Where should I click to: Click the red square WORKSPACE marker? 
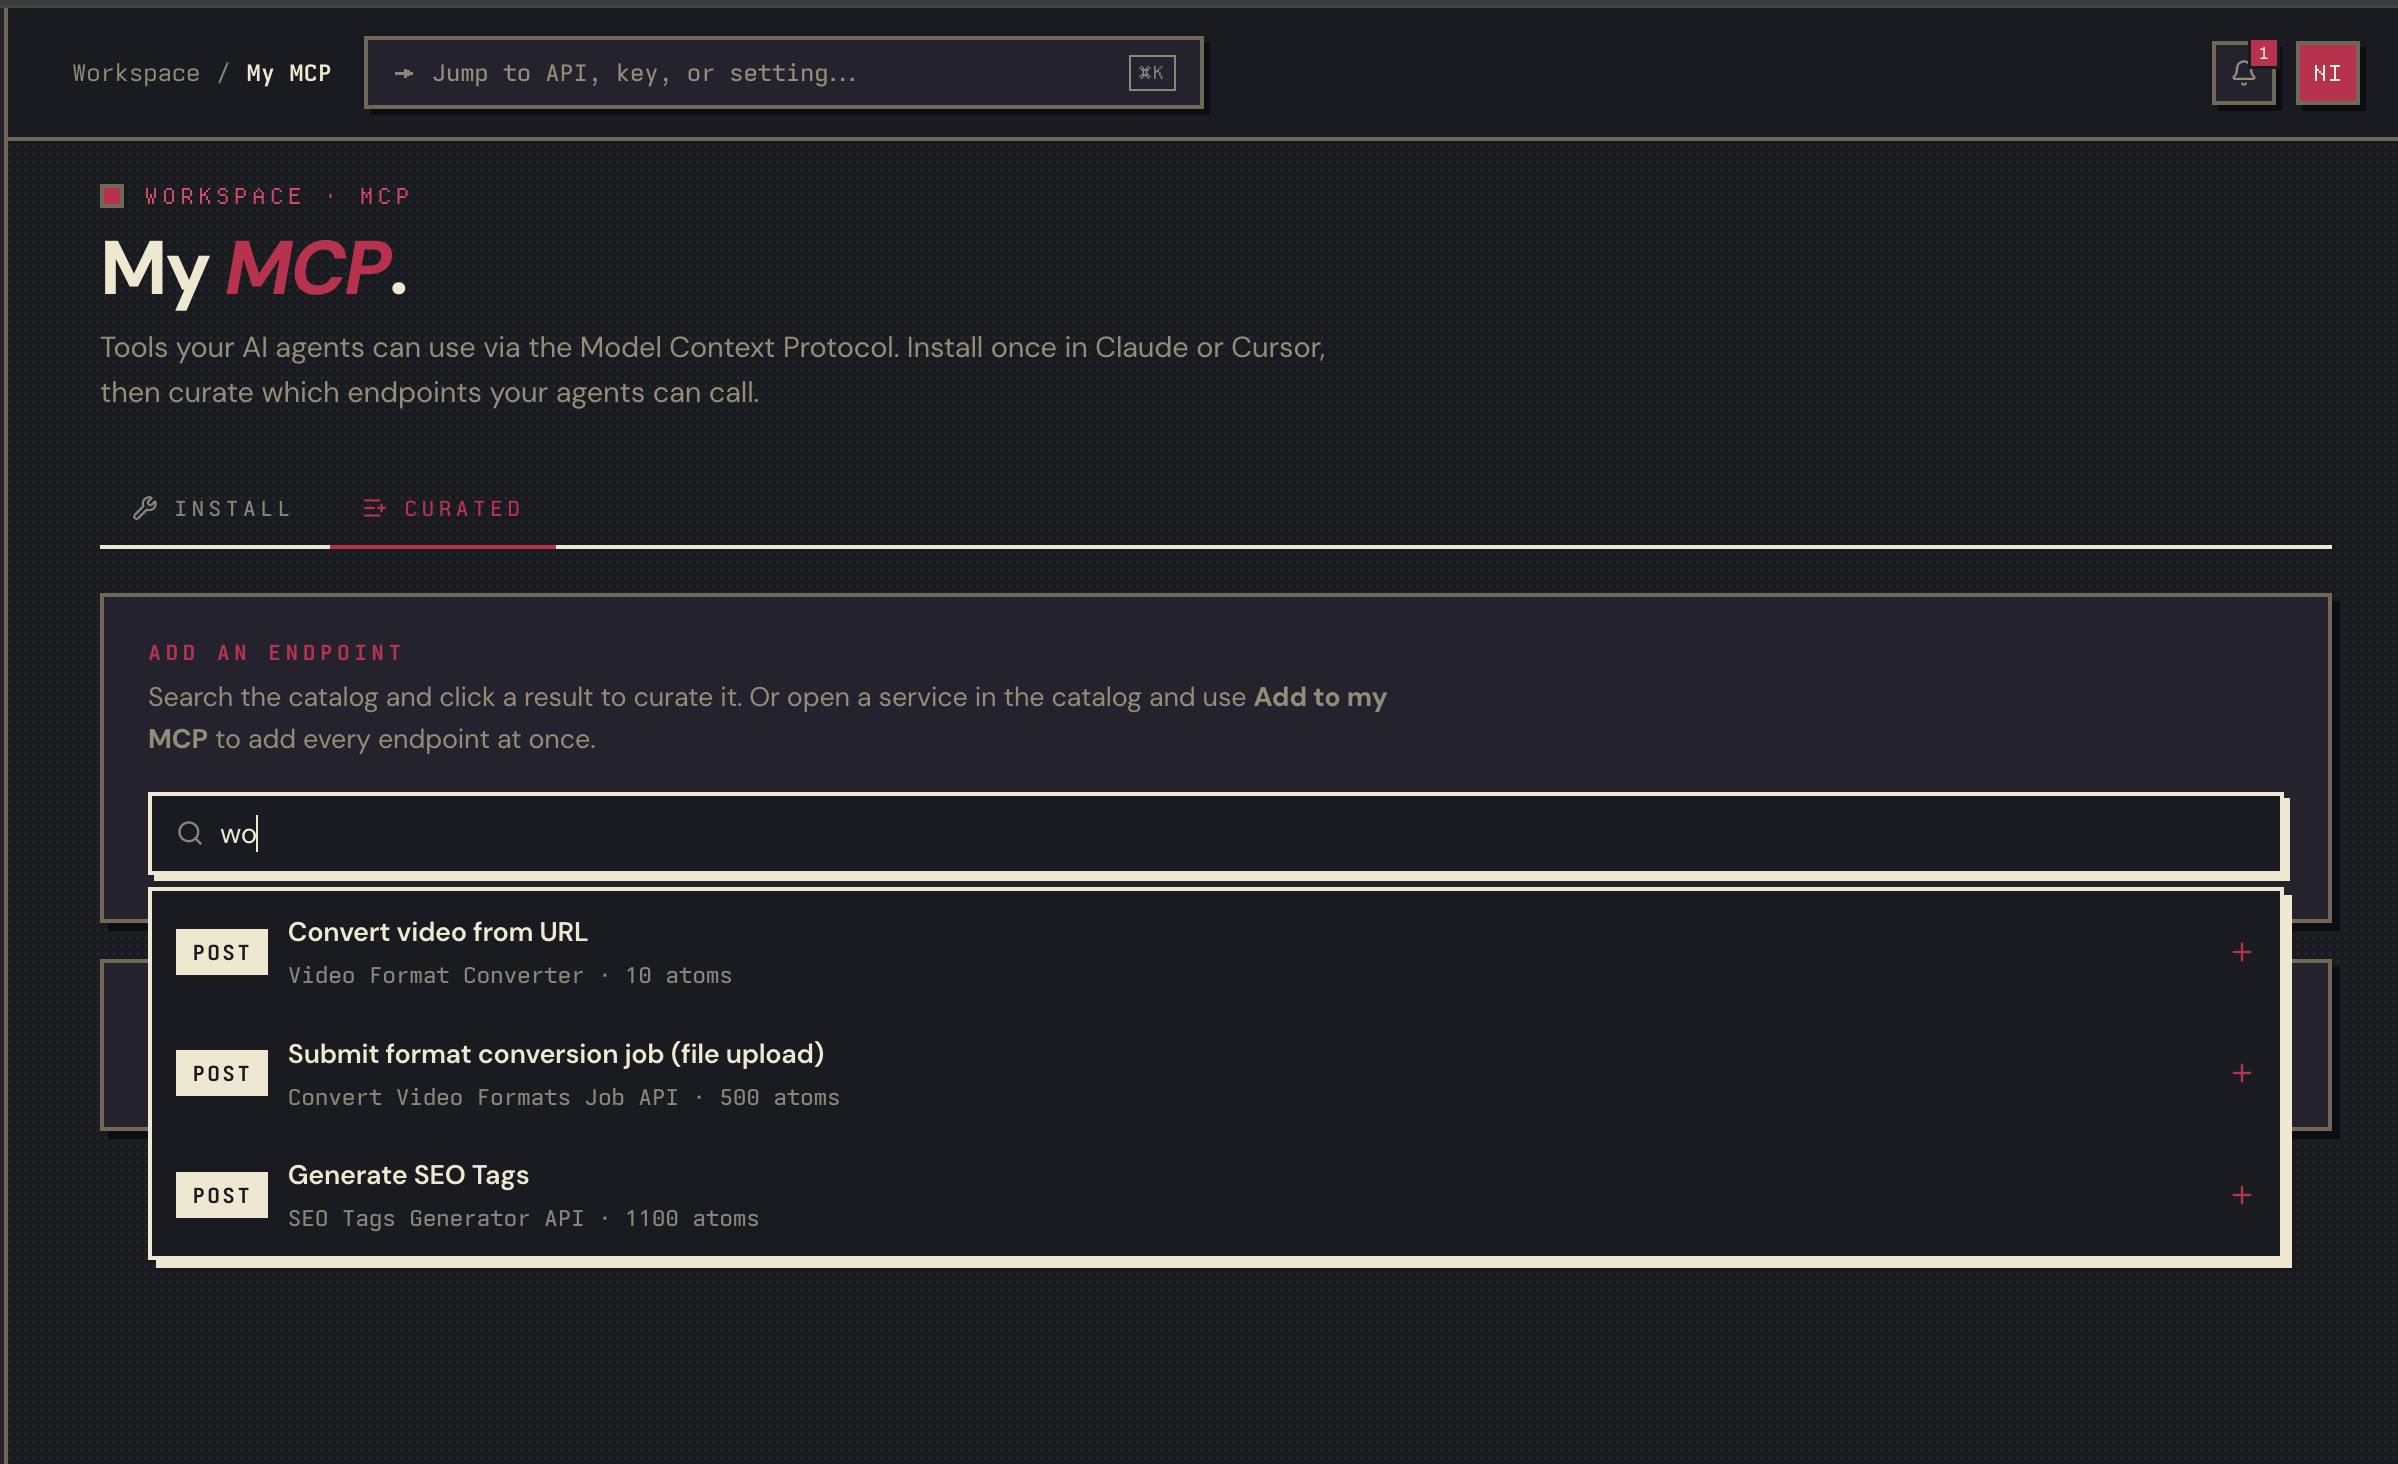click(112, 196)
